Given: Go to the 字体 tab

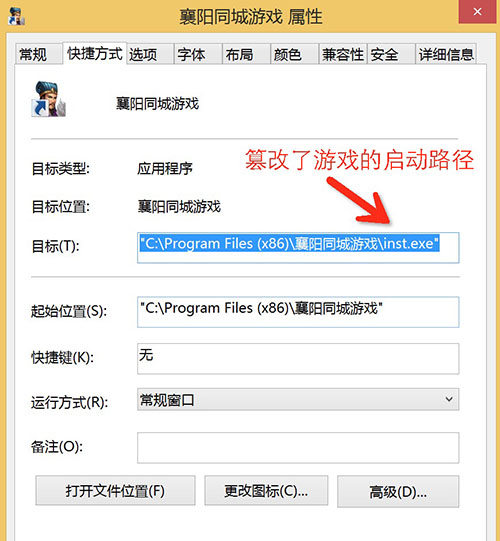Looking at the screenshot, I should [198, 55].
